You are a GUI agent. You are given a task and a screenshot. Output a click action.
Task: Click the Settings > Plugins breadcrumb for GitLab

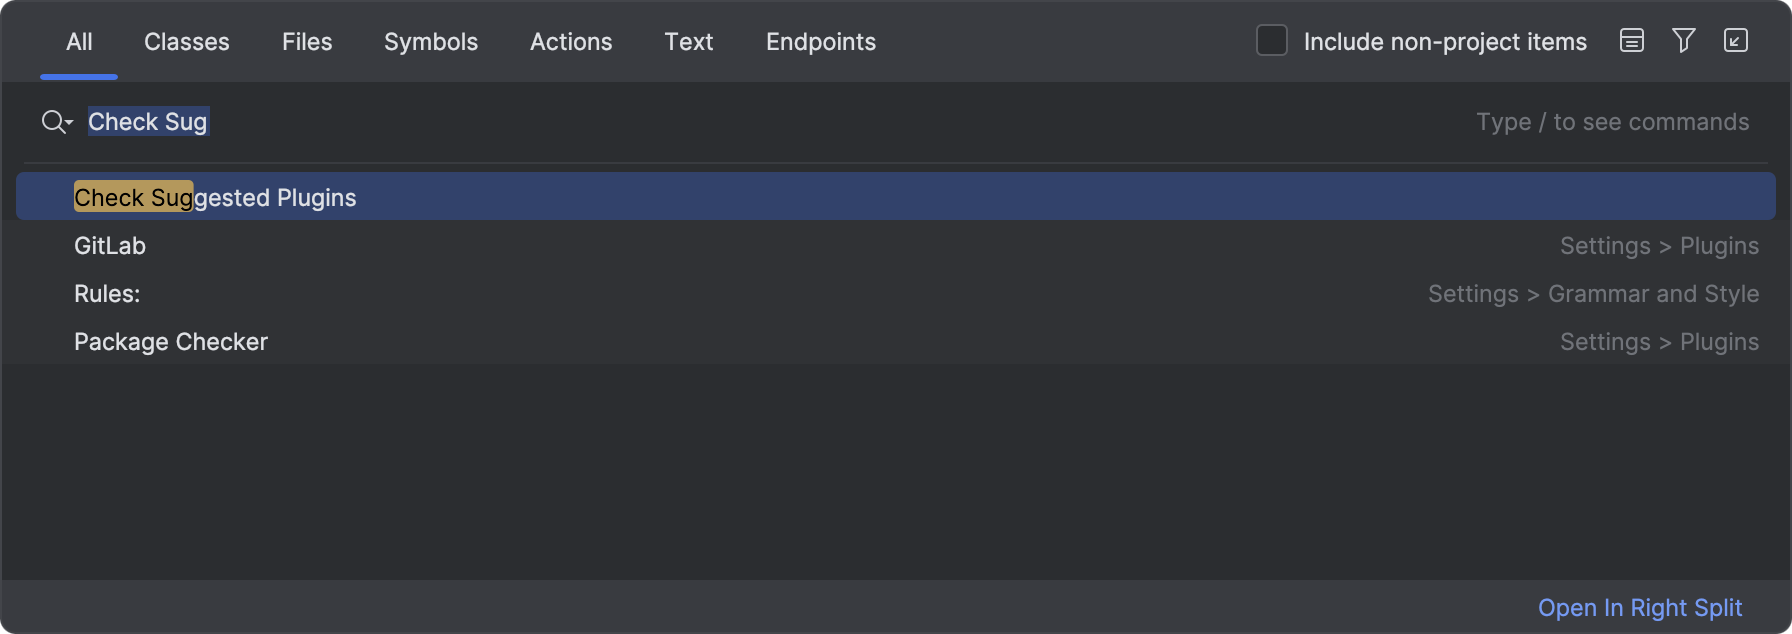point(1659,245)
